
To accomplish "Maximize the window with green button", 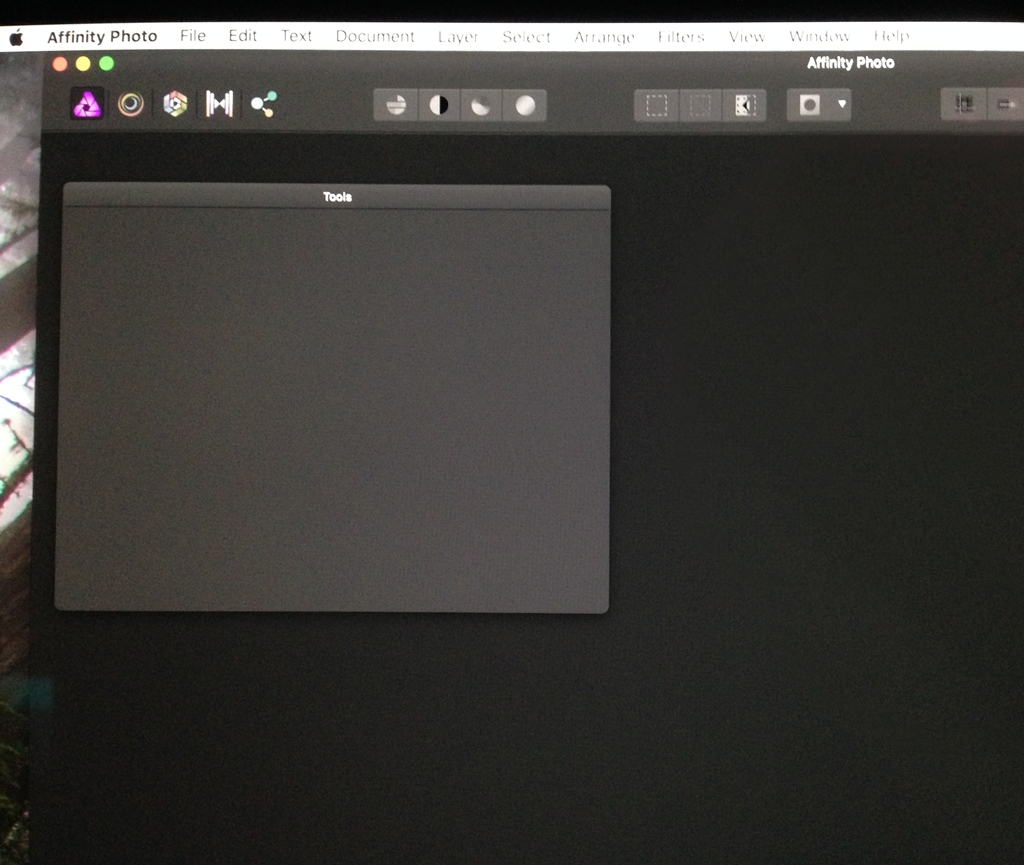I will pyautogui.click(x=106, y=63).
